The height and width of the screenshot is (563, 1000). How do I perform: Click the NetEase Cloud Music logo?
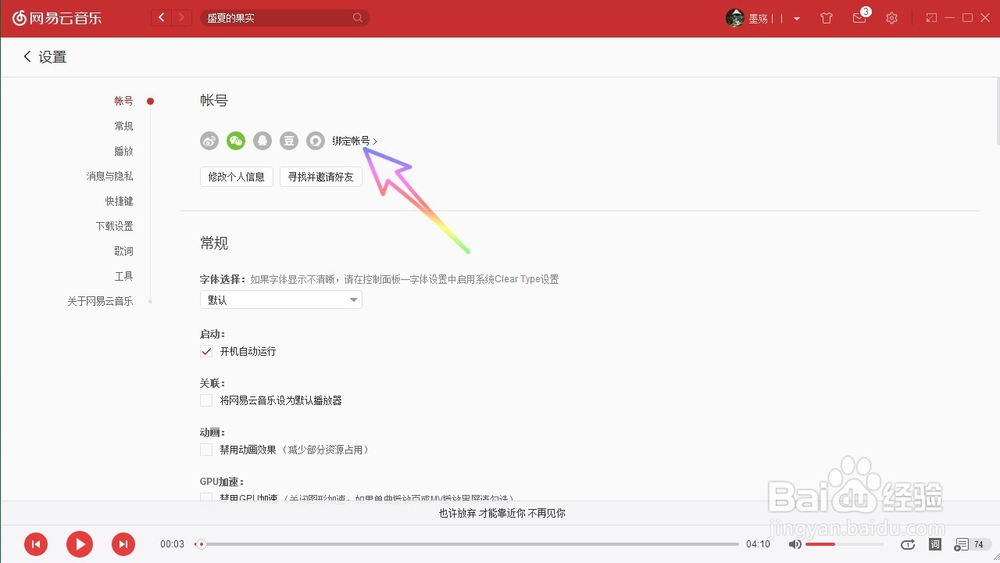(57, 18)
